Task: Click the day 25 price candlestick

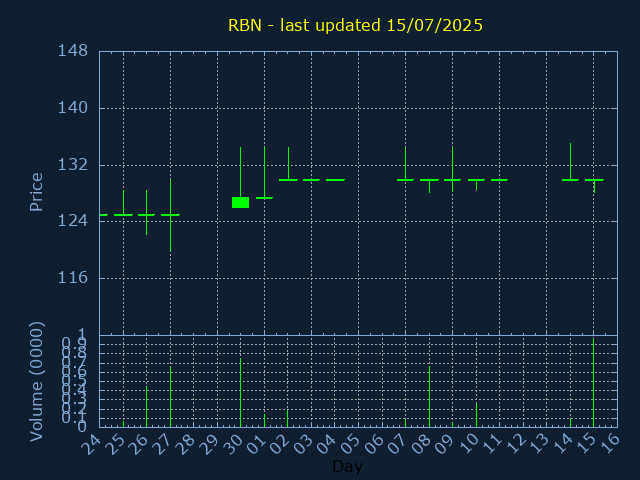Action: click(123, 203)
